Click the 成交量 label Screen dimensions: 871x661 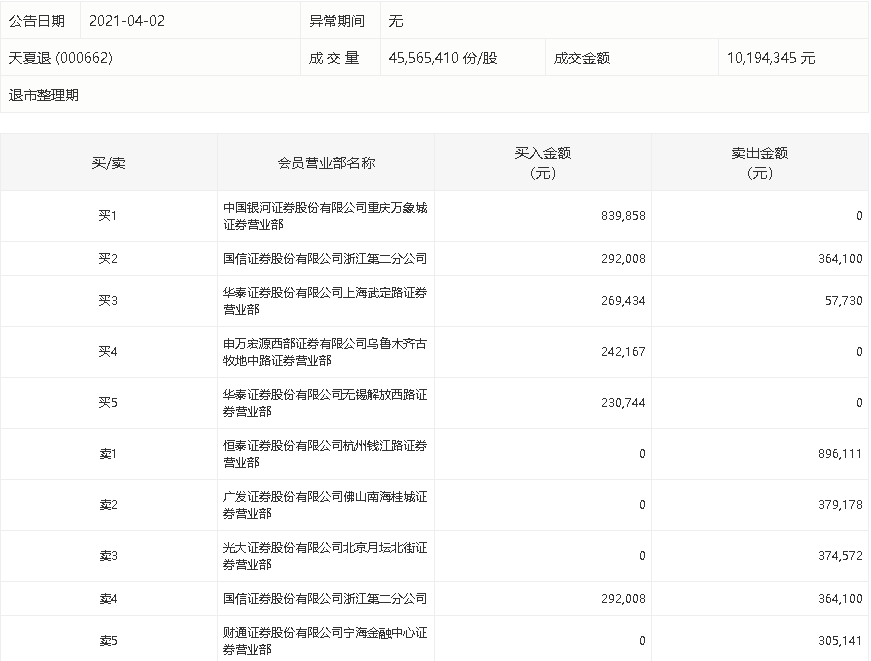tap(334, 58)
